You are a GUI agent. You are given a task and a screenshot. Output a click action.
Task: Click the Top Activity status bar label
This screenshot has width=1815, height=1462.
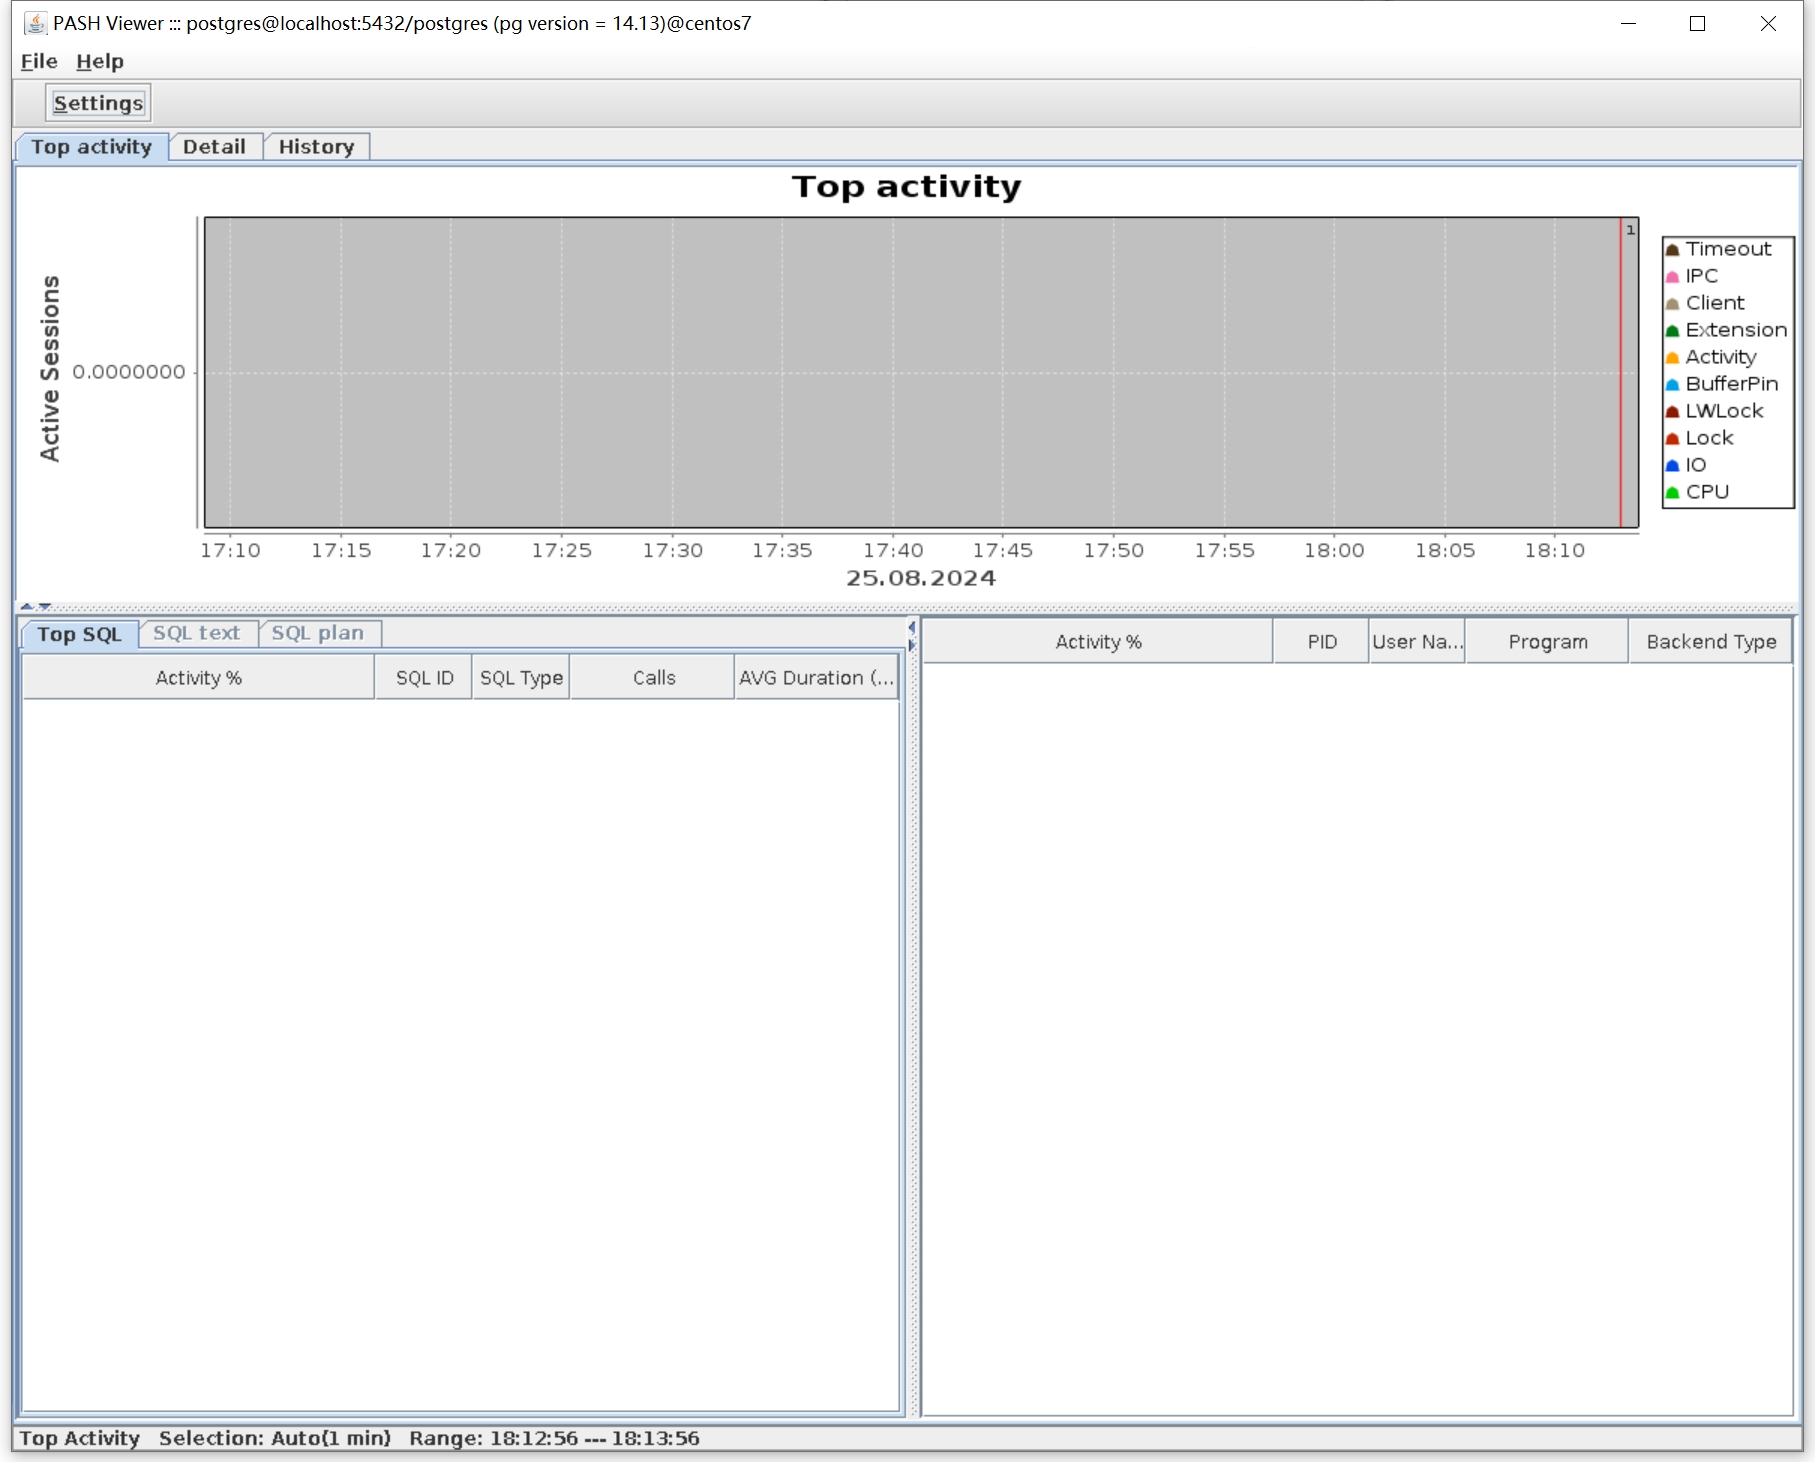[x=80, y=1438]
